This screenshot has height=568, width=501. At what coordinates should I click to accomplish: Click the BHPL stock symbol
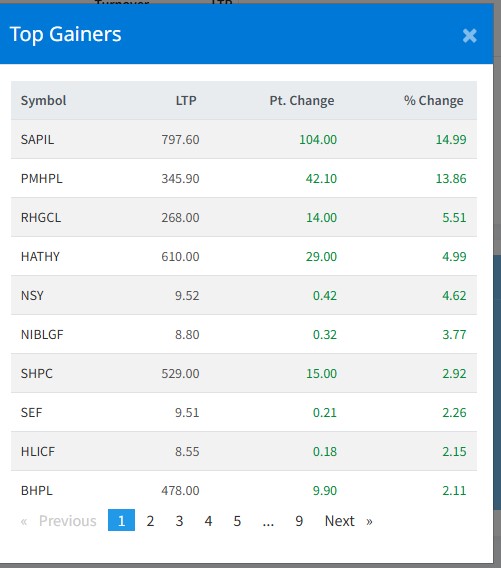(37, 491)
